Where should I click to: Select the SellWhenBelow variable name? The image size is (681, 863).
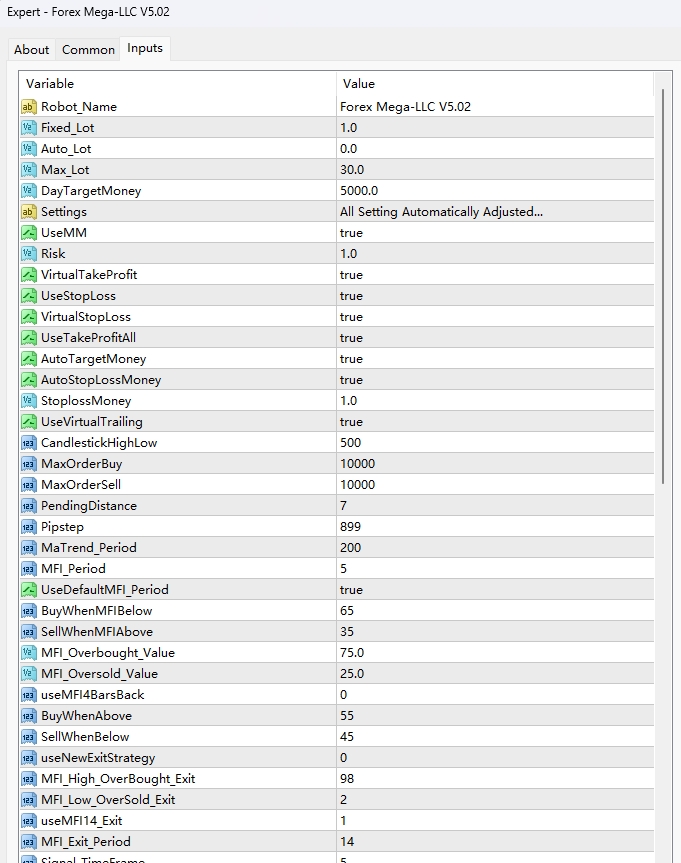pos(85,736)
